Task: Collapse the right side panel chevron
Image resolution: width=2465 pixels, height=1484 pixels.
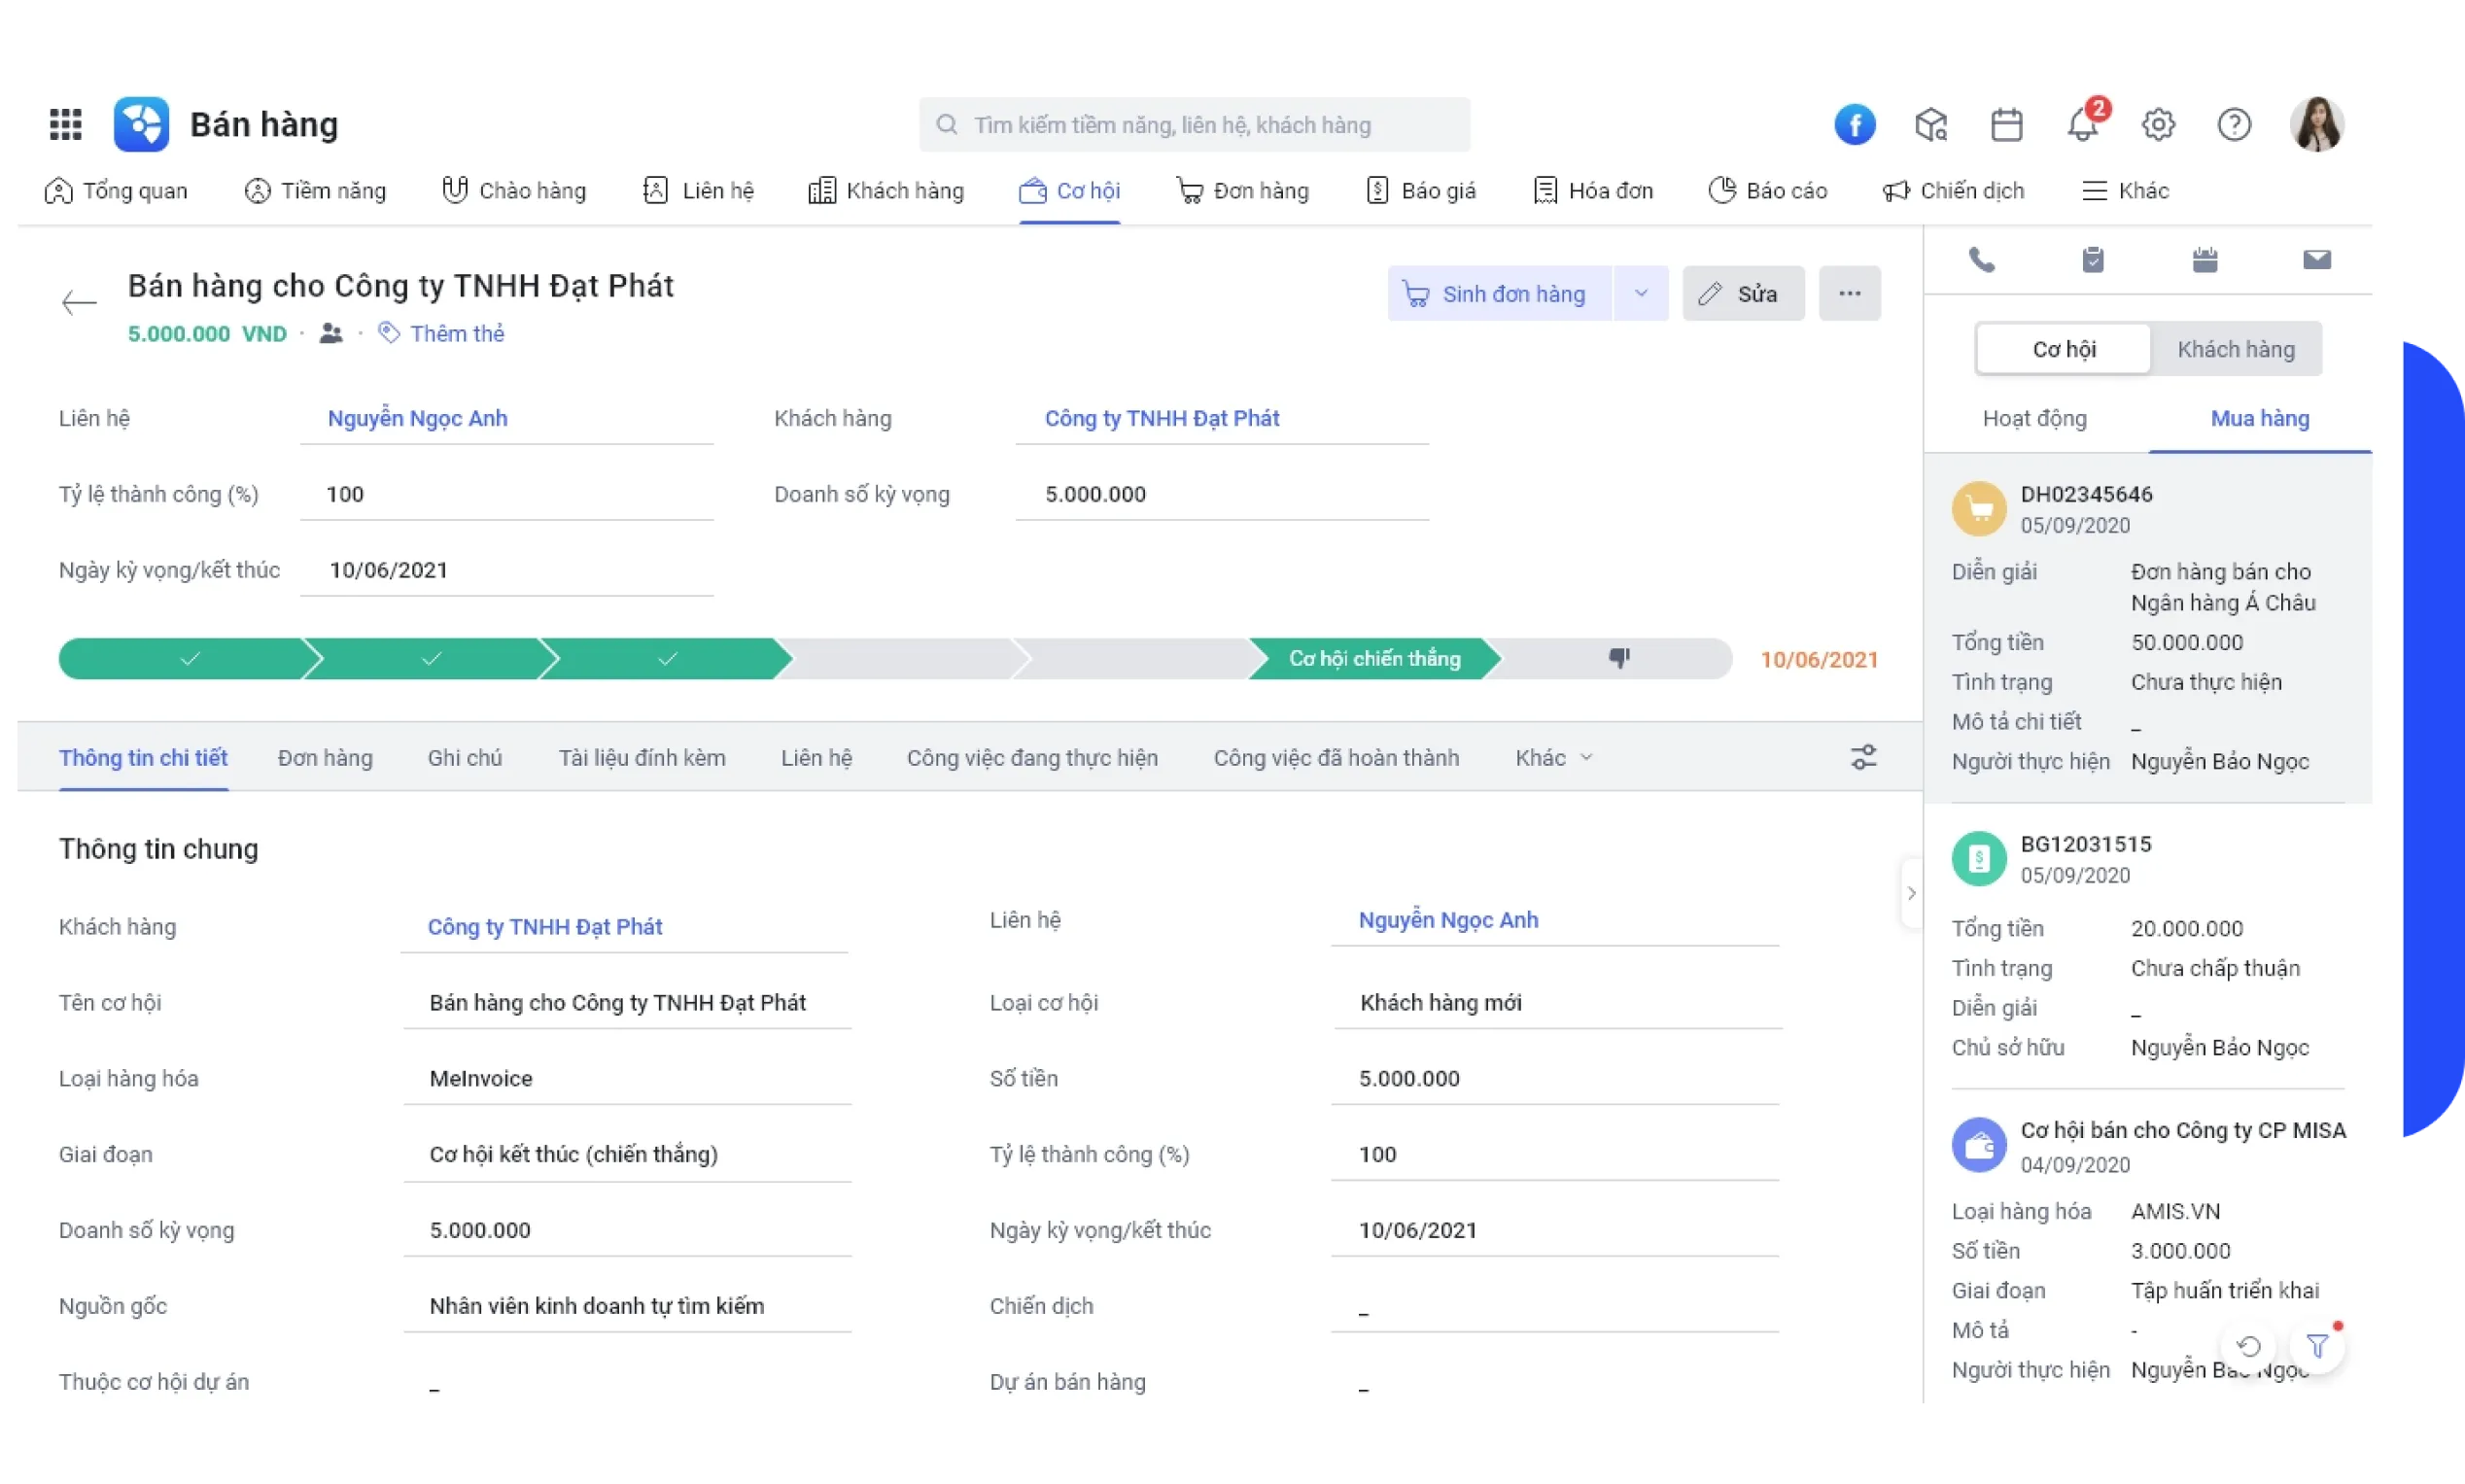Action: coord(1911,893)
